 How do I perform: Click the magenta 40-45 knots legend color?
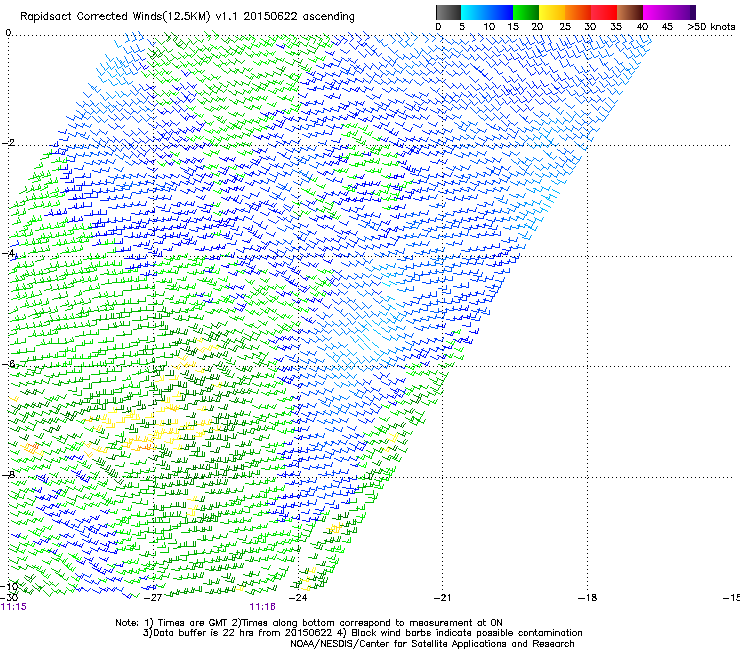click(x=656, y=12)
